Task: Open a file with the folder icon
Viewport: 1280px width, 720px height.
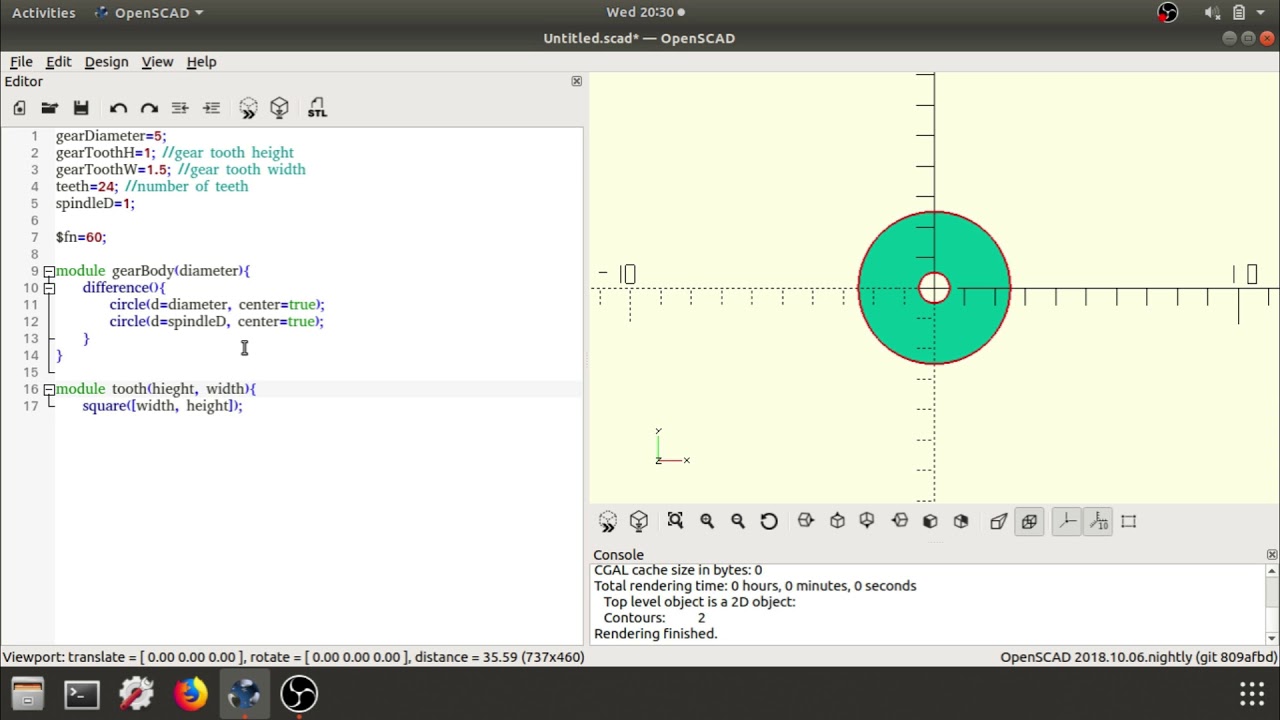Action: pyautogui.click(x=49, y=108)
